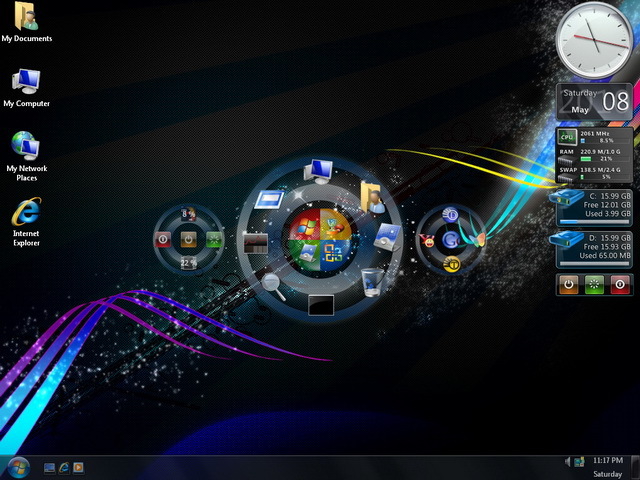Click the green drive quadrant in center orb

pyautogui.click(x=305, y=255)
